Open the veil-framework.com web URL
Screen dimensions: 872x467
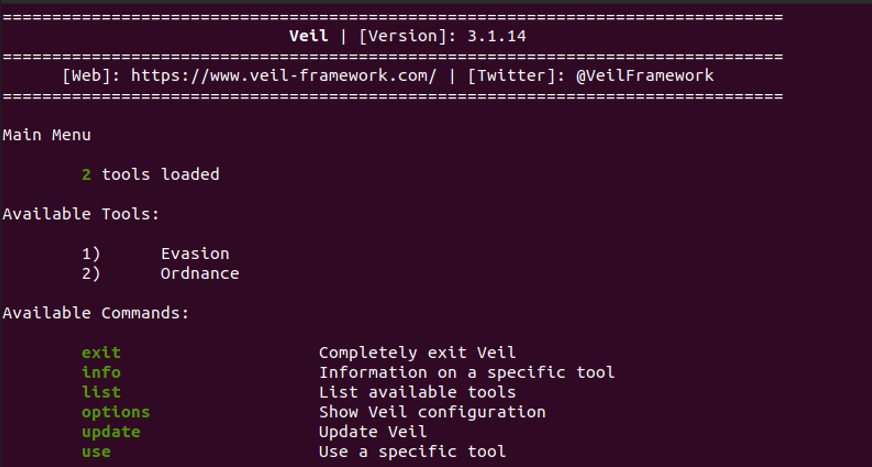(x=284, y=76)
